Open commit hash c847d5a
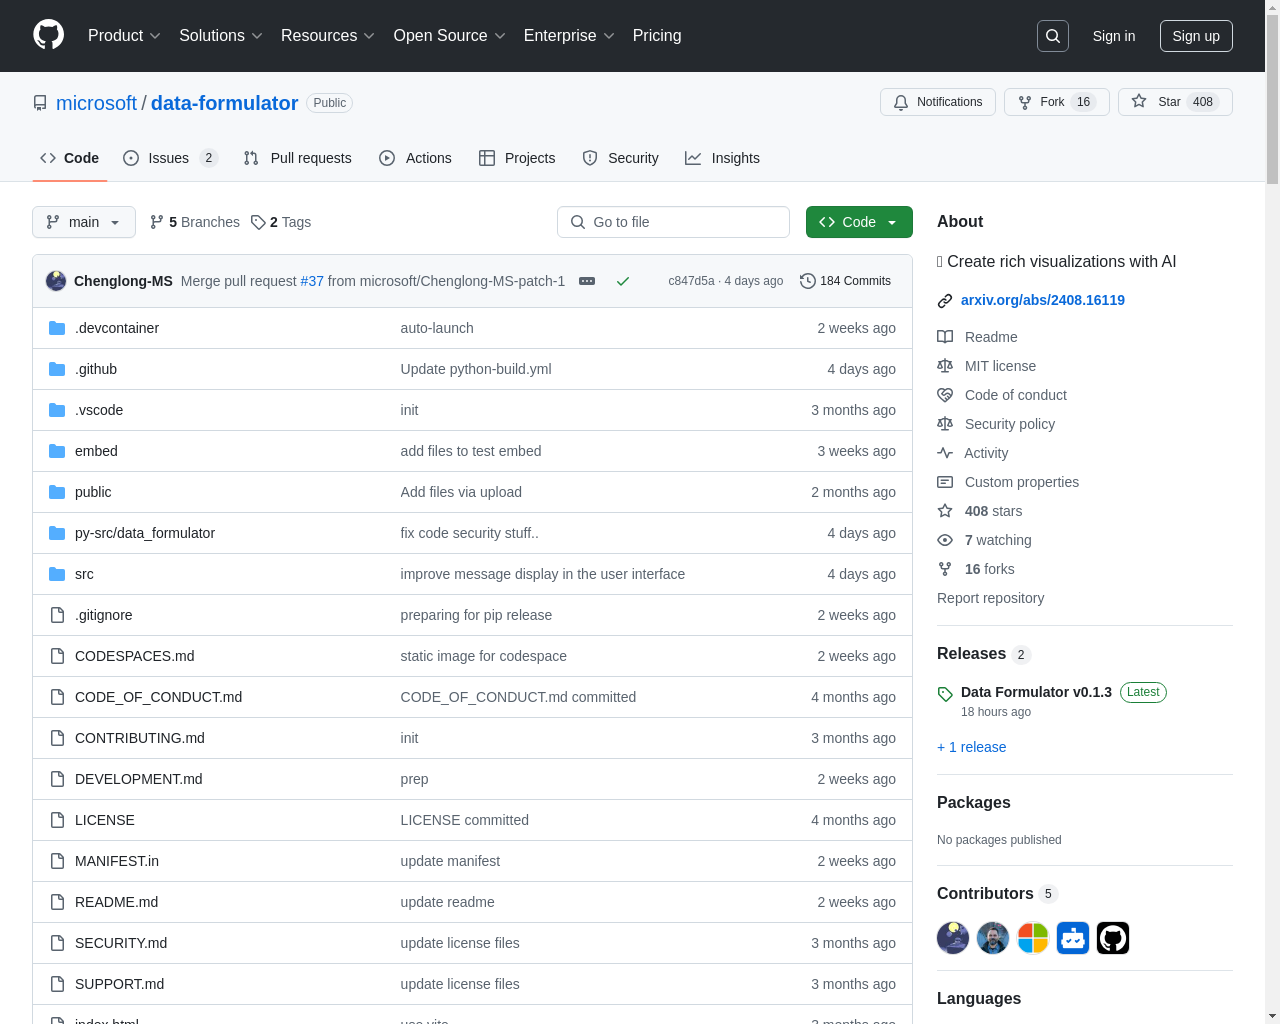Screen dimensions: 1280x1024 pyautogui.click(x=691, y=281)
